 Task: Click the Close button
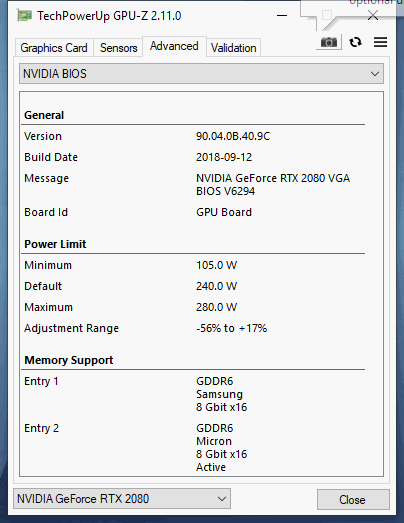click(353, 499)
